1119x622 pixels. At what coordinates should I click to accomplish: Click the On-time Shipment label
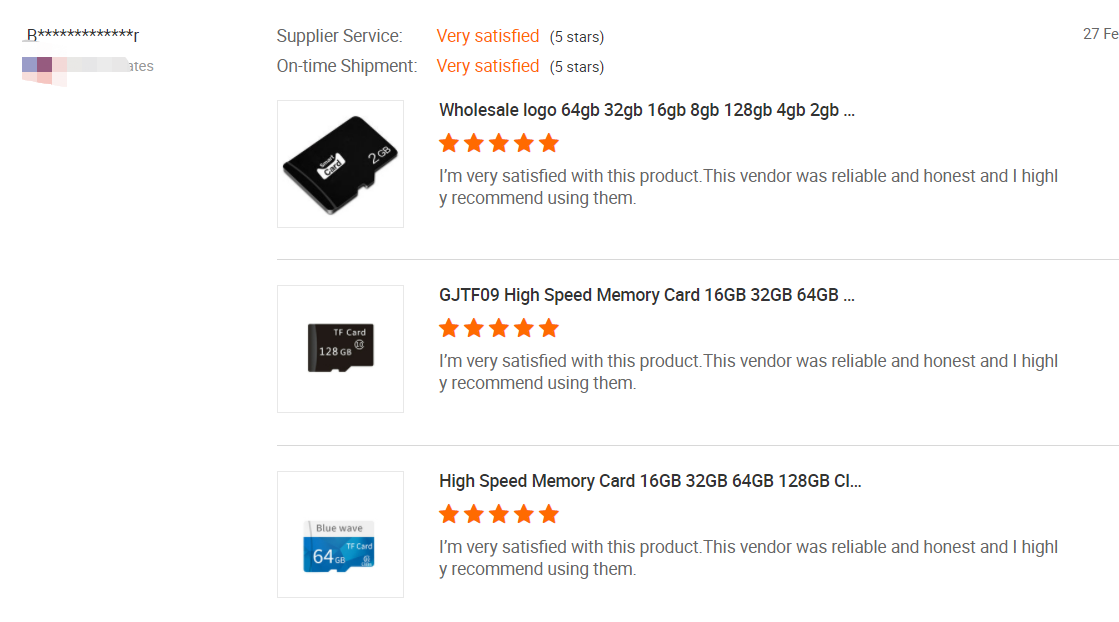coord(346,66)
